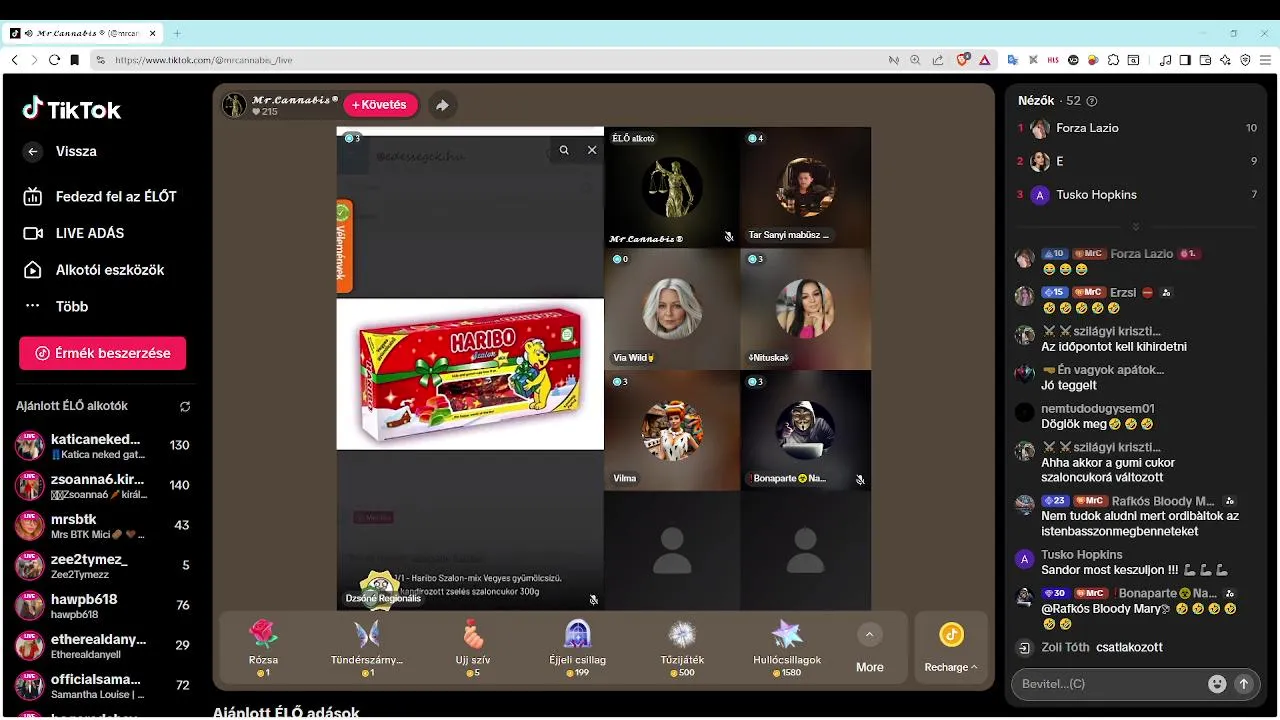The height and width of the screenshot is (720, 1280).
Task: Click browser back button
Action: (15, 60)
